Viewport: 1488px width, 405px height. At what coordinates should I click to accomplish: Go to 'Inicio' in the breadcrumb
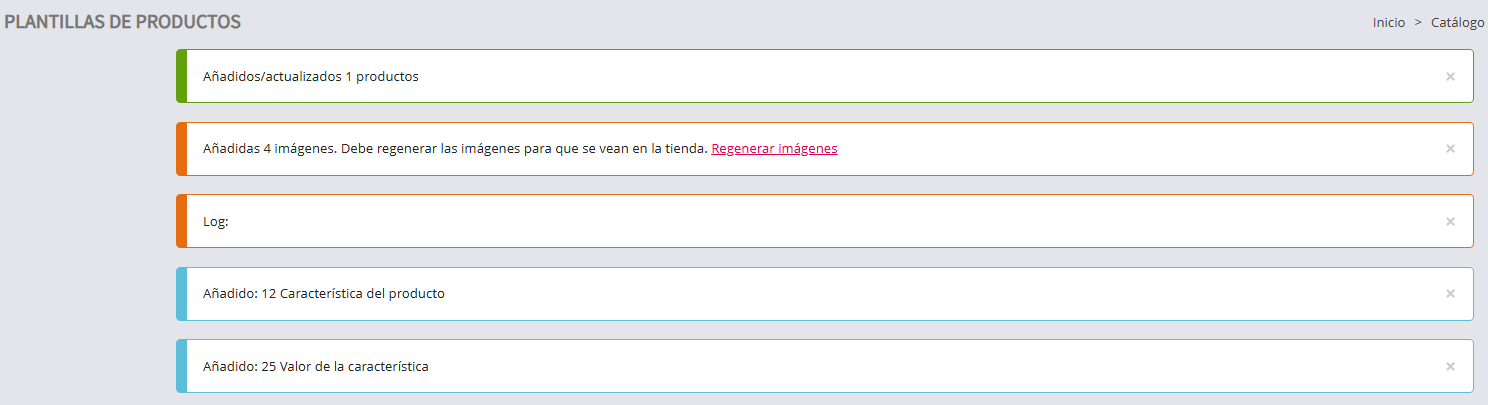click(x=1388, y=22)
